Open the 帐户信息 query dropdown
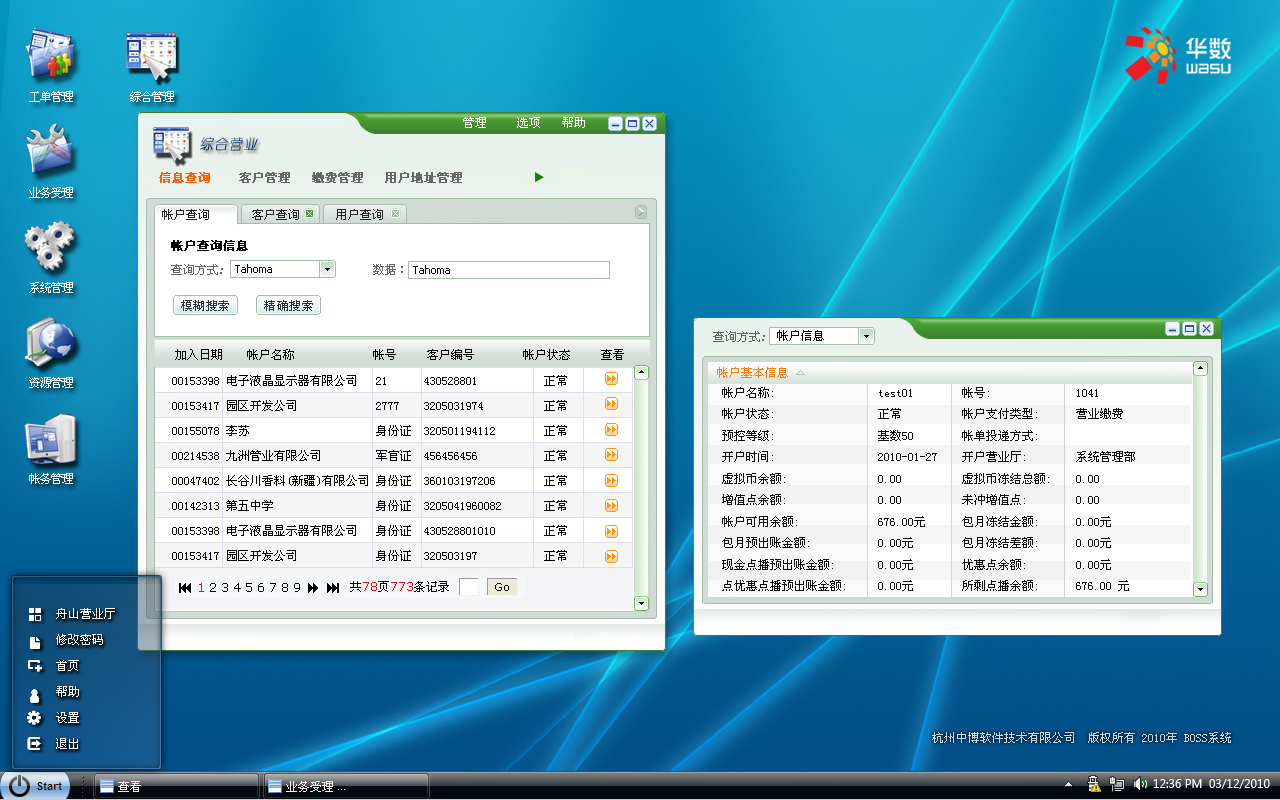 [x=867, y=336]
